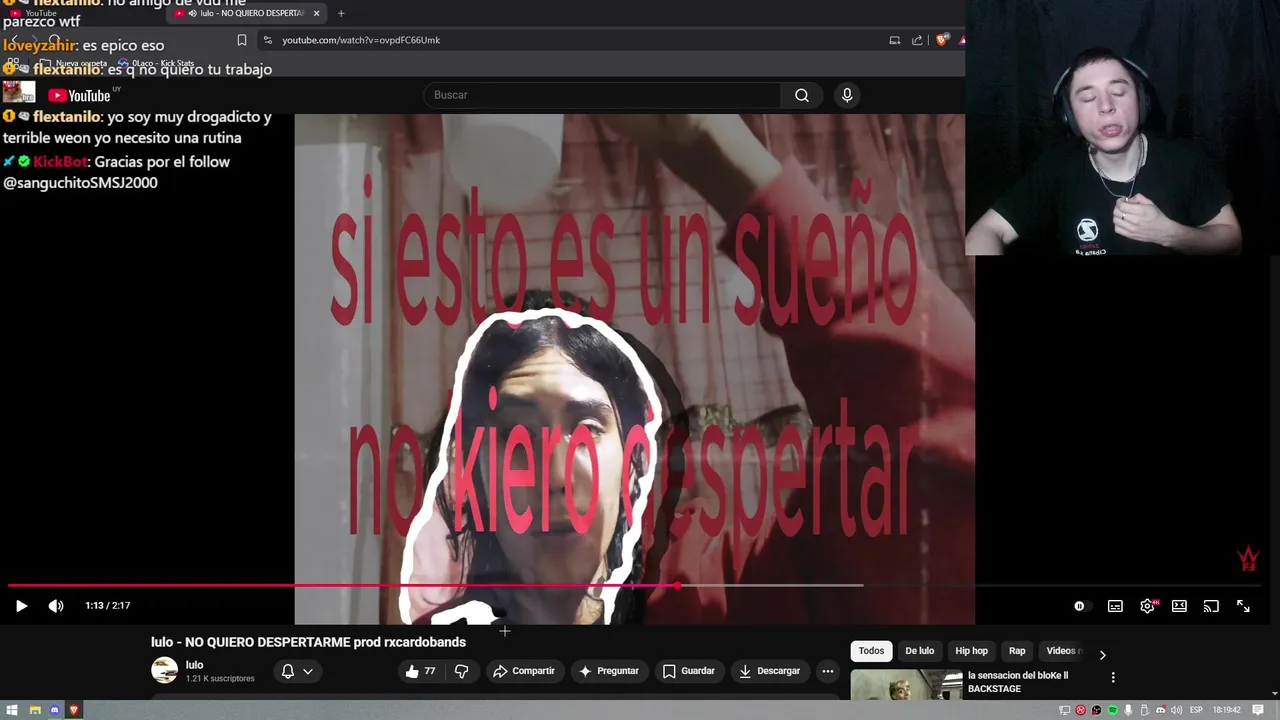
Task: Mute the video using the speaker icon
Action: pos(56,606)
